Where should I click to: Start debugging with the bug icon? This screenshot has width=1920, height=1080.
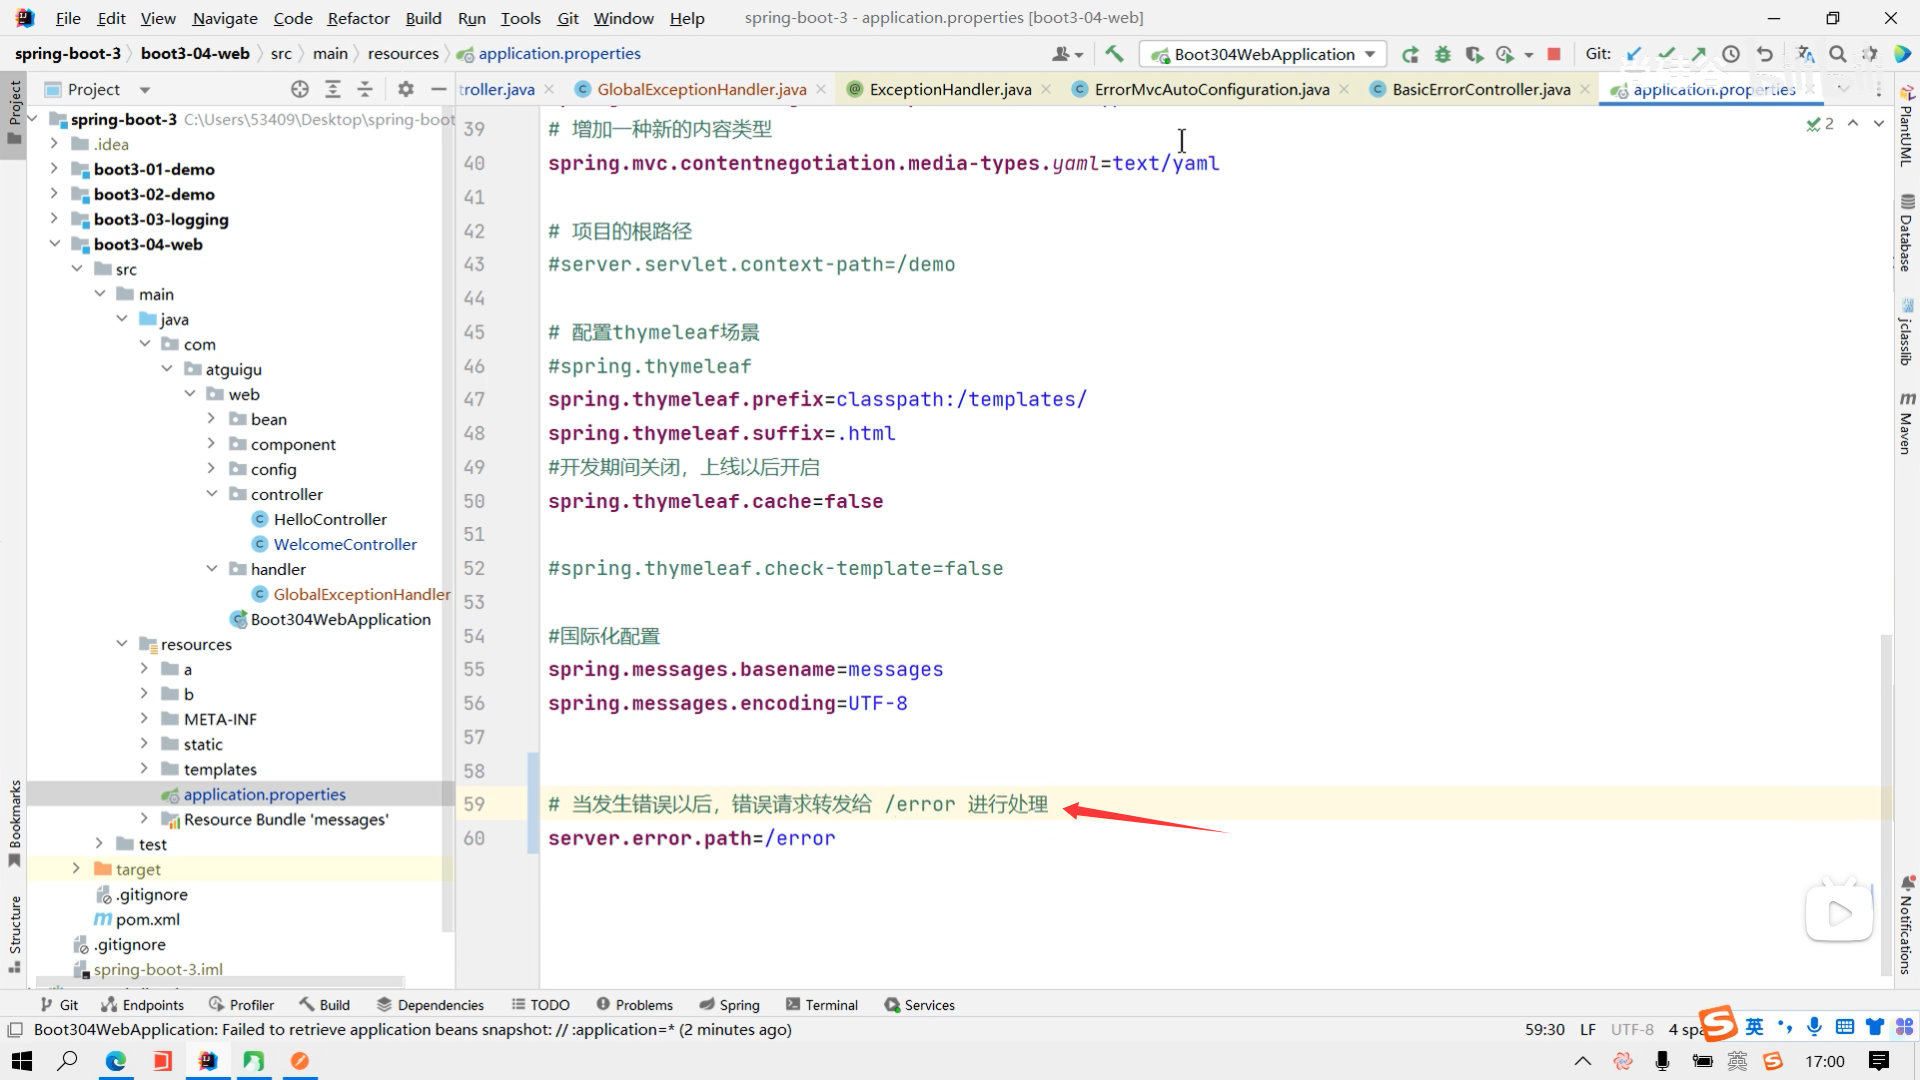point(1442,54)
